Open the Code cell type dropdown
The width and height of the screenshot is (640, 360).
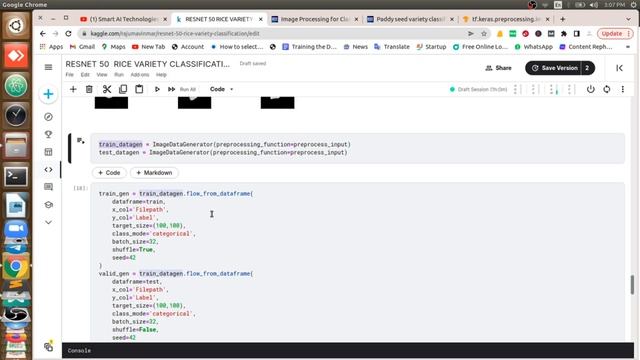(x=221, y=89)
